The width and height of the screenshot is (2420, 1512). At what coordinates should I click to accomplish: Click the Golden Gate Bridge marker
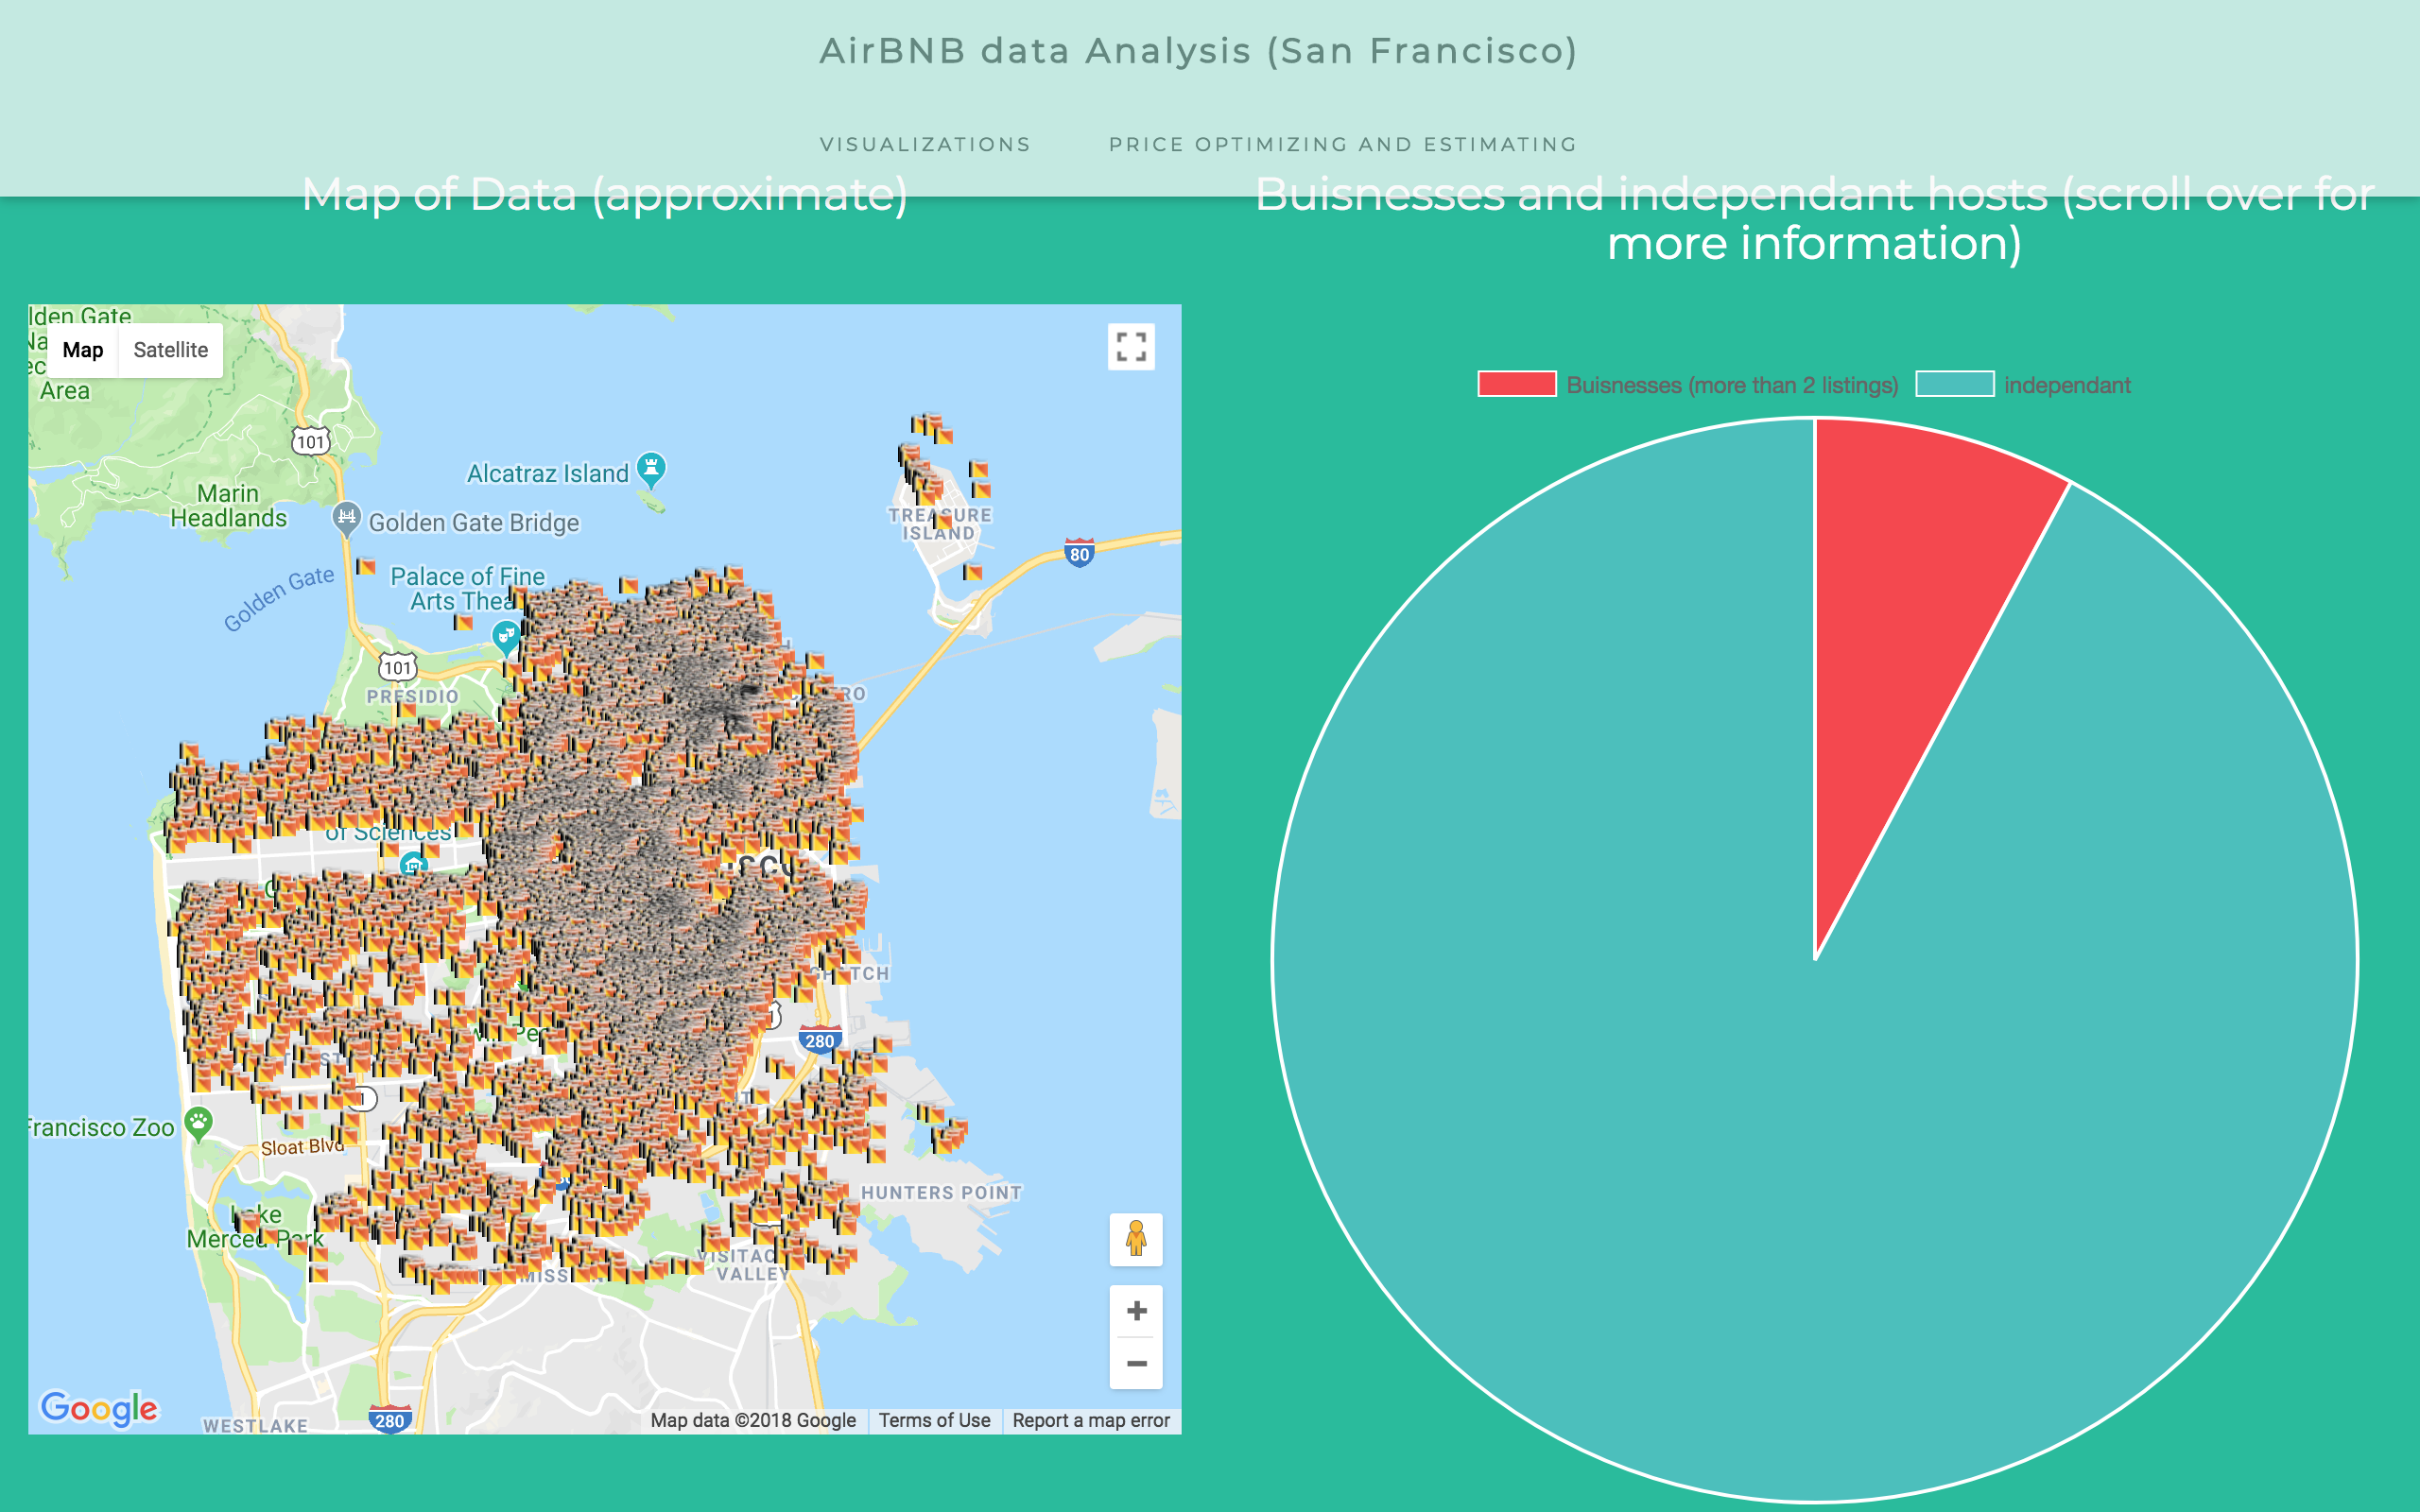[x=346, y=518]
